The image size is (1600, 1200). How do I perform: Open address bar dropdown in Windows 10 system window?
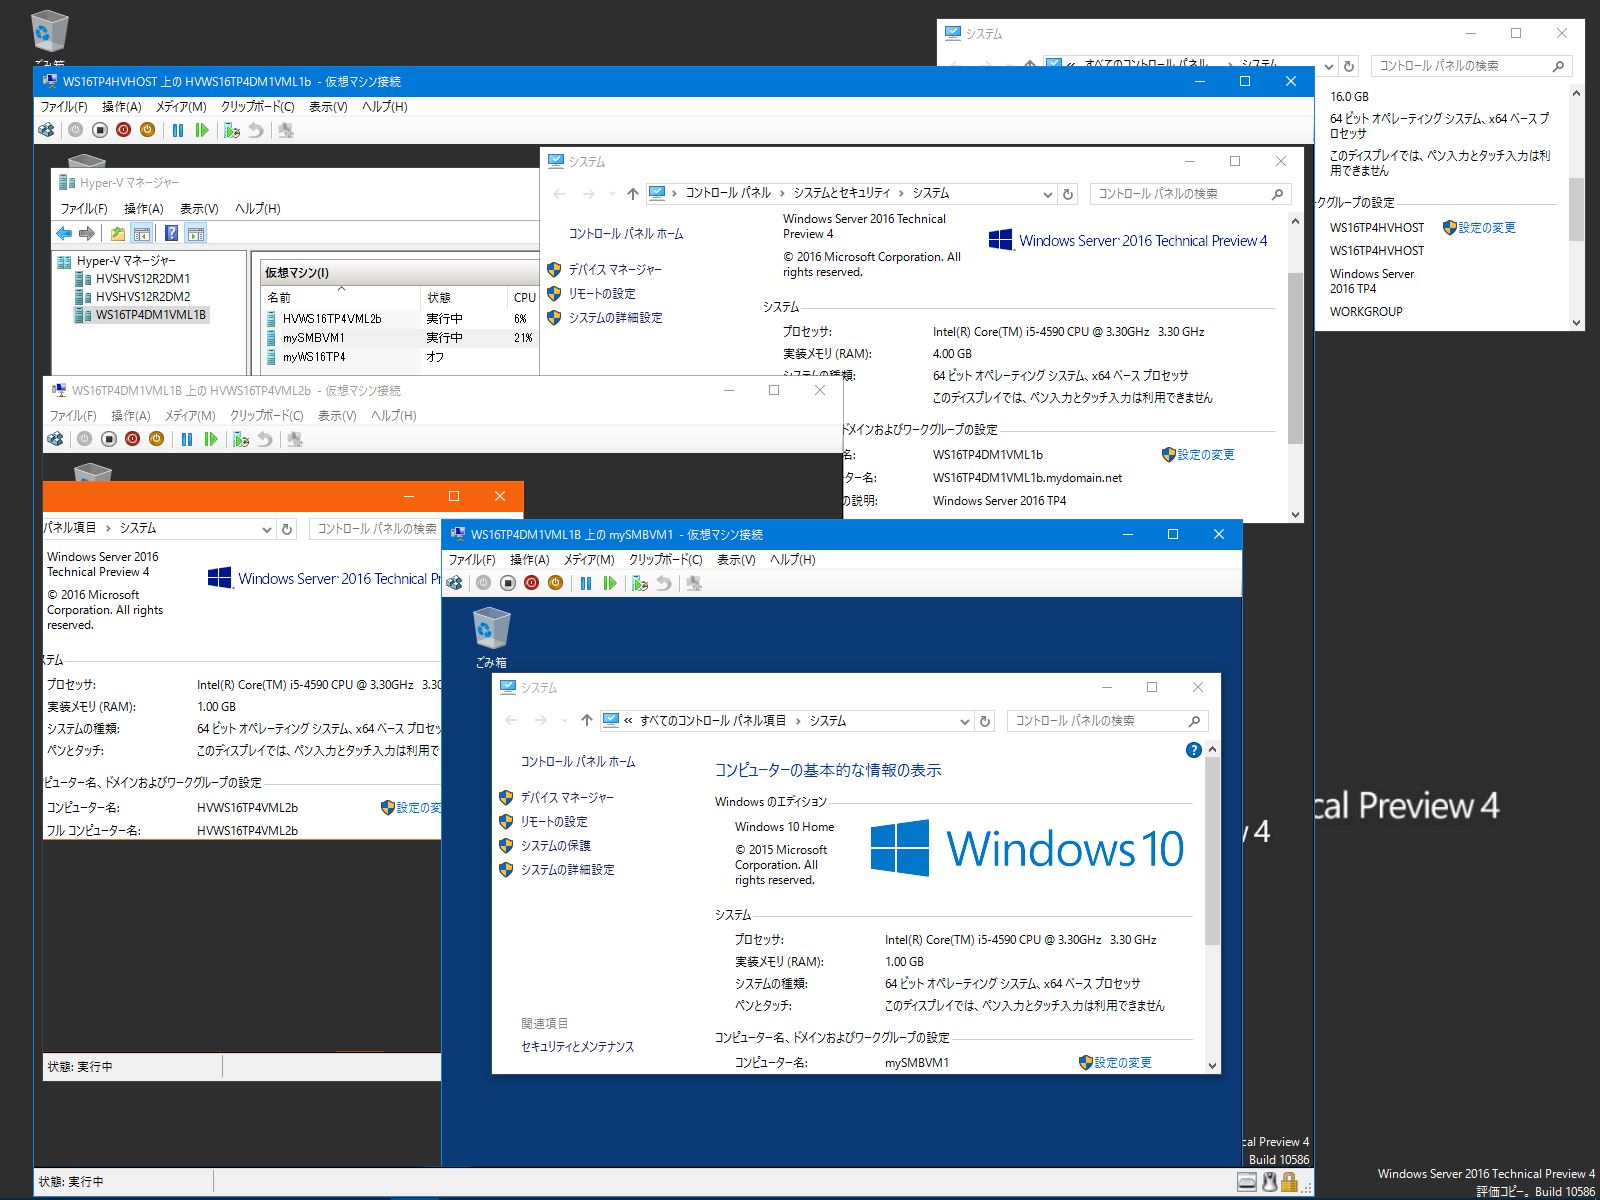[x=965, y=721]
